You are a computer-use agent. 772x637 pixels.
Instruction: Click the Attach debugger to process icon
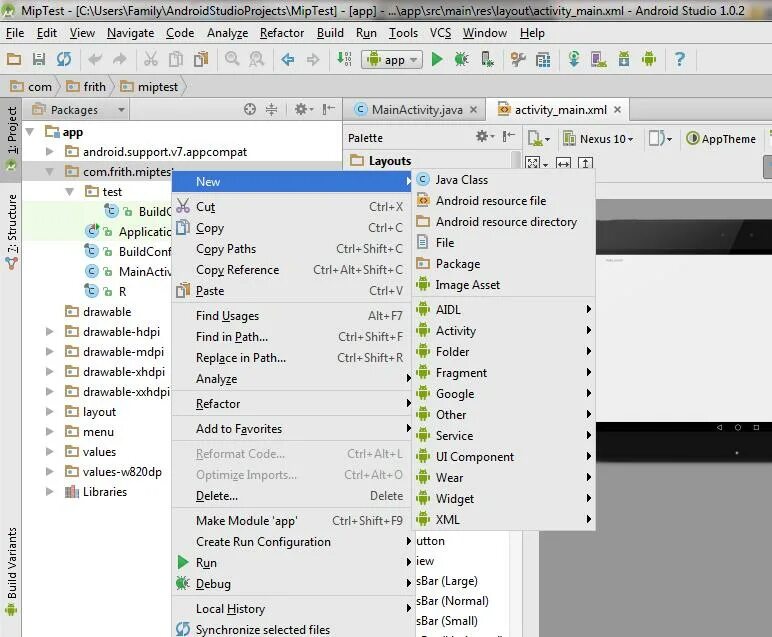(487, 60)
